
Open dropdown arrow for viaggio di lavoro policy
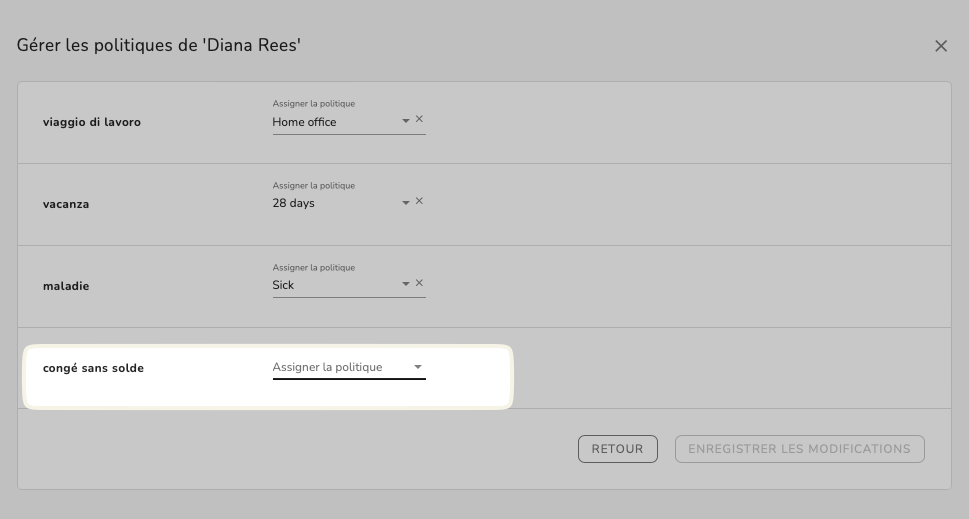pos(405,121)
